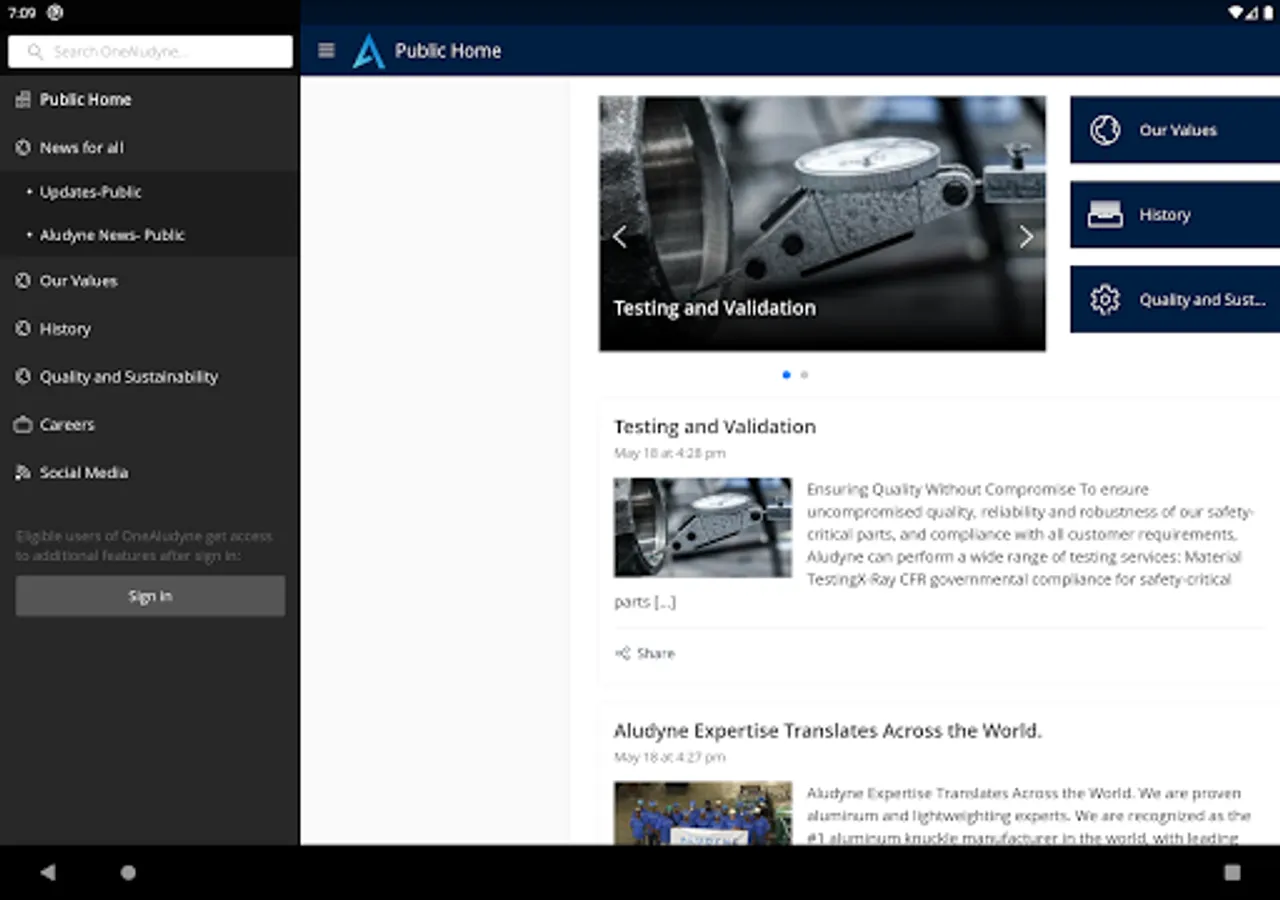Image resolution: width=1280 pixels, height=900 pixels.
Task: Share the Testing and Validation post
Action: (x=645, y=653)
